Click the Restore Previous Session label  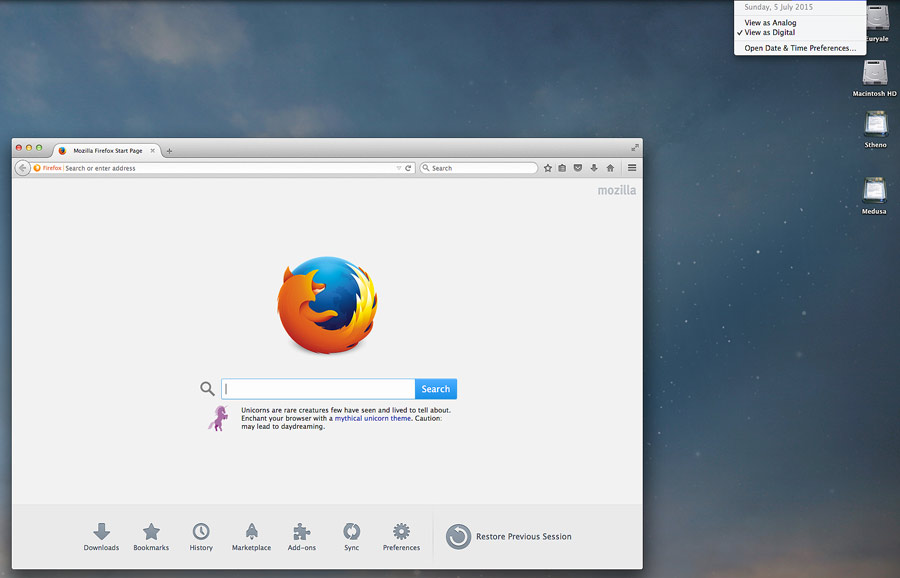pos(524,537)
